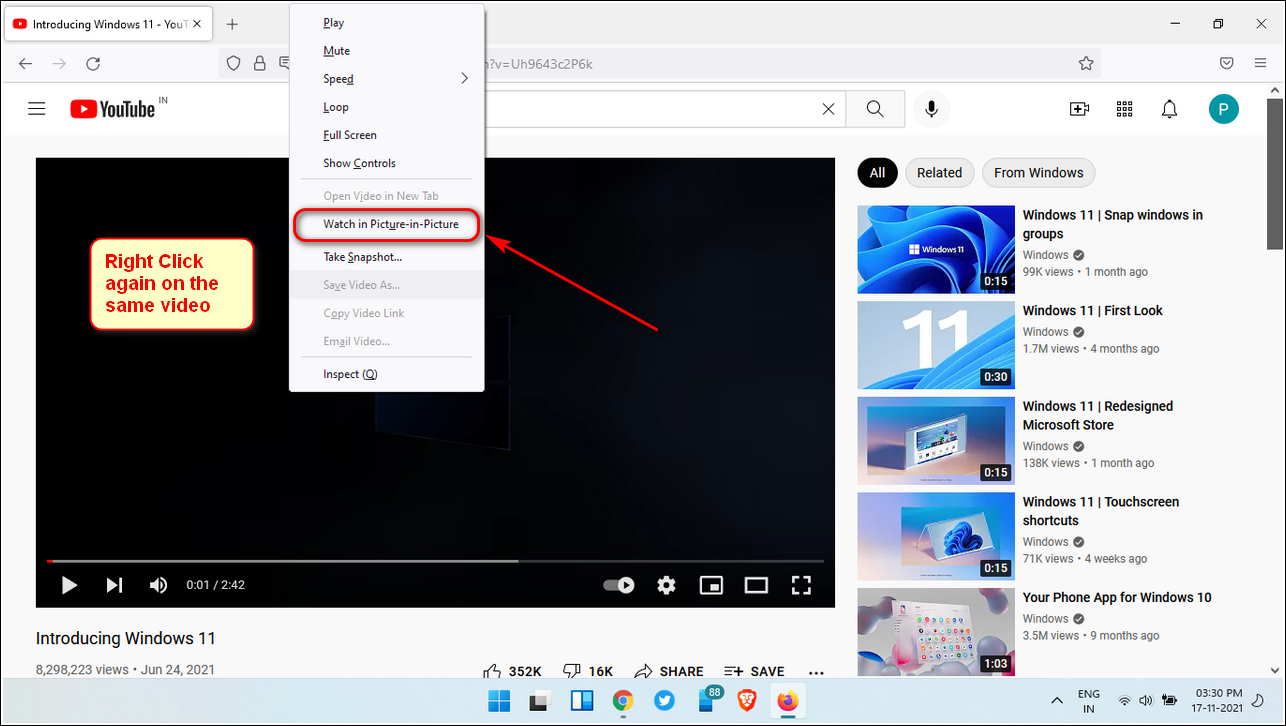
Task: Go to YouTube home via logo
Action: point(112,109)
